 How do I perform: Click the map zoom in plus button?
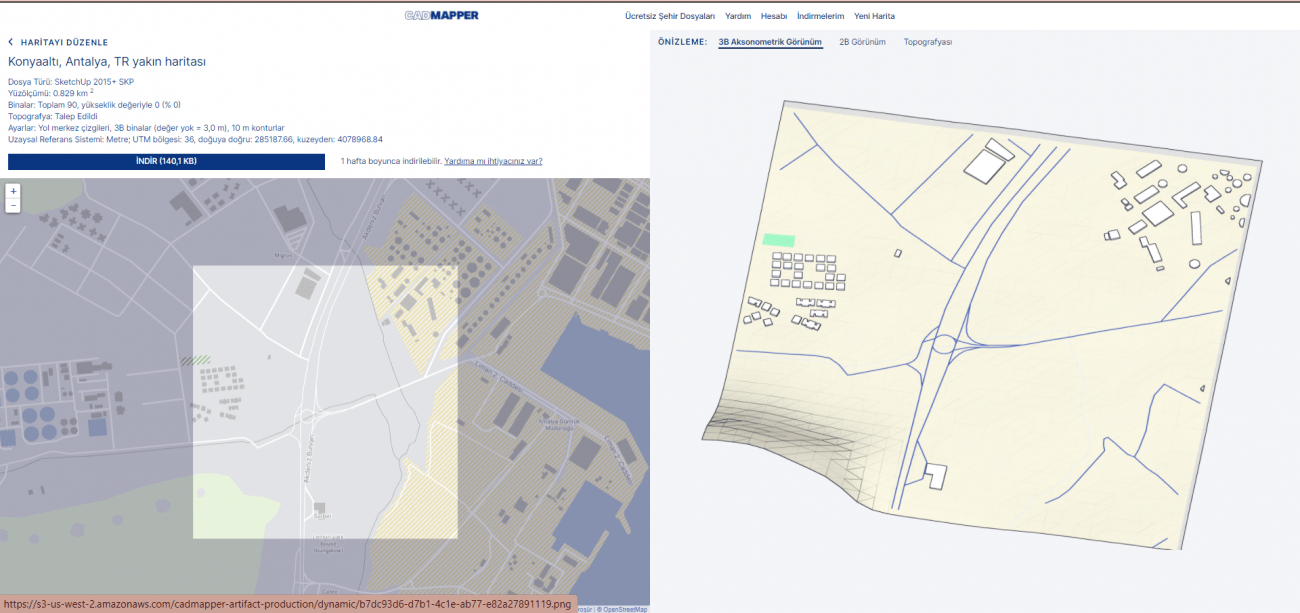coord(13,190)
